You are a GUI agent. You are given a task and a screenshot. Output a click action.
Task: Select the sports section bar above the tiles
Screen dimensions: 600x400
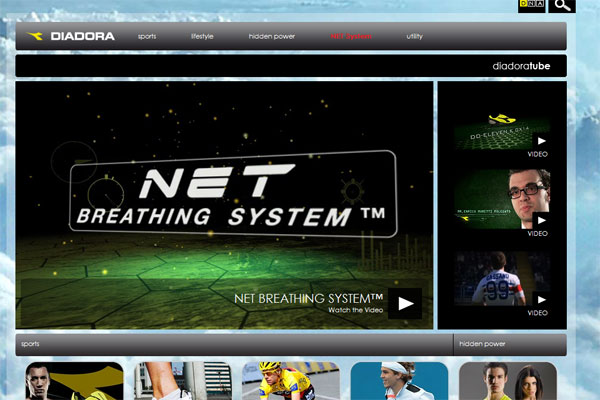tap(234, 344)
